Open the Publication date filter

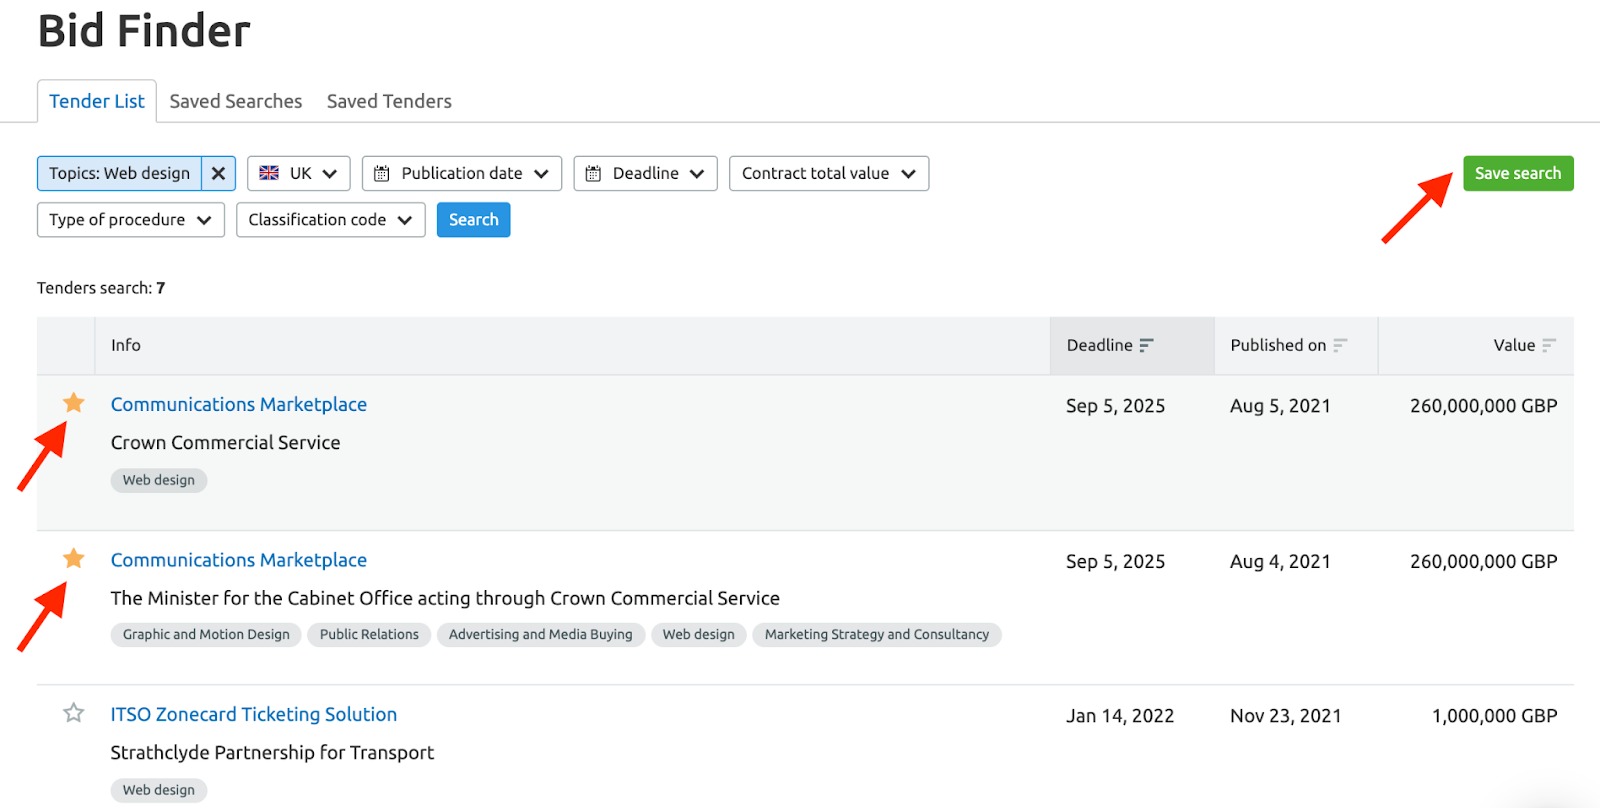click(x=462, y=173)
